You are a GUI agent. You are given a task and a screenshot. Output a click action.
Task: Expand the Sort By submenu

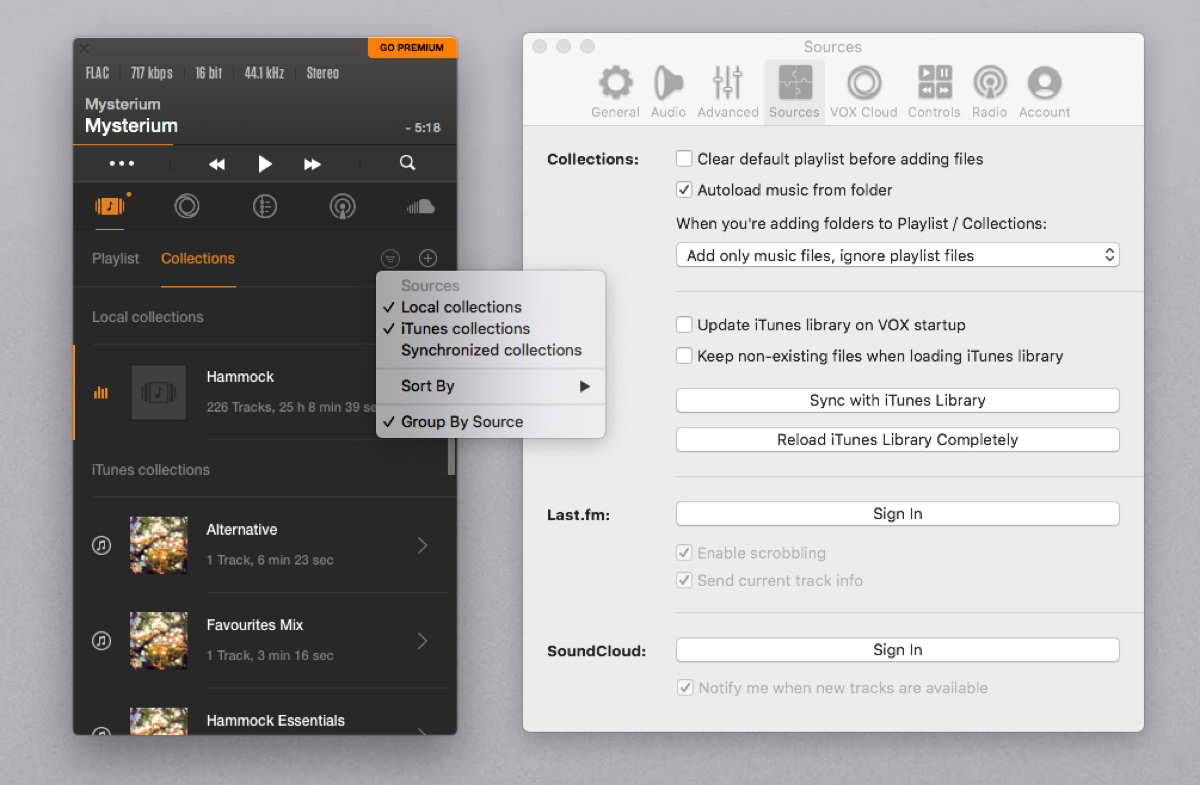(491, 386)
